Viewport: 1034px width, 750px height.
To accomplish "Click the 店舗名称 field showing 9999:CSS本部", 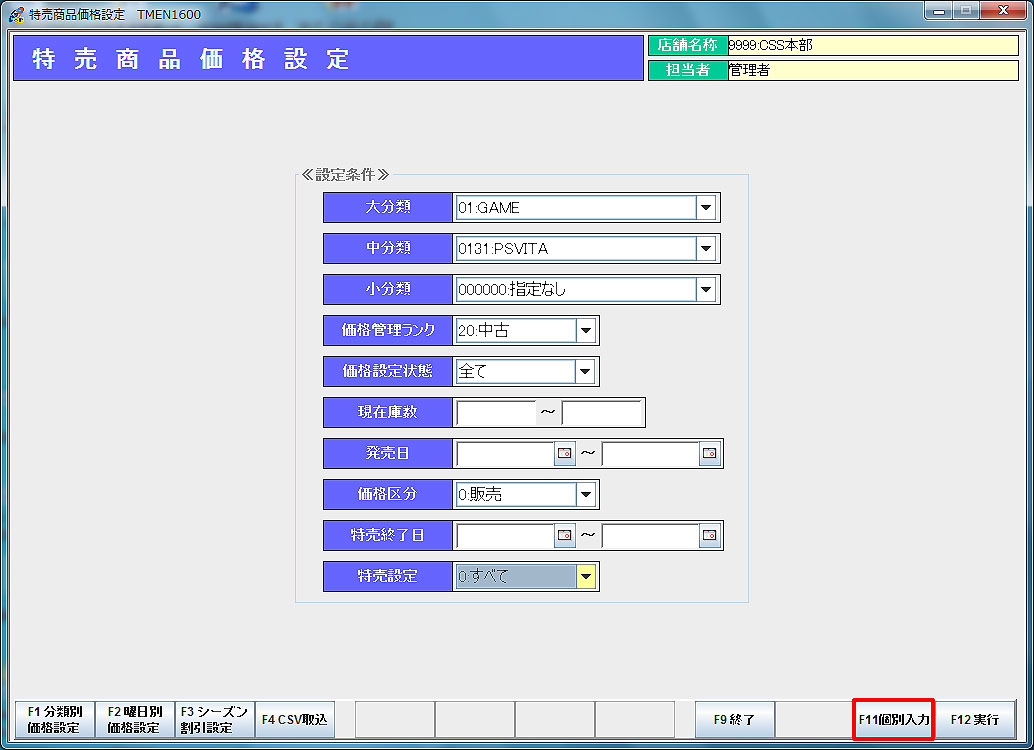I will [x=872, y=46].
